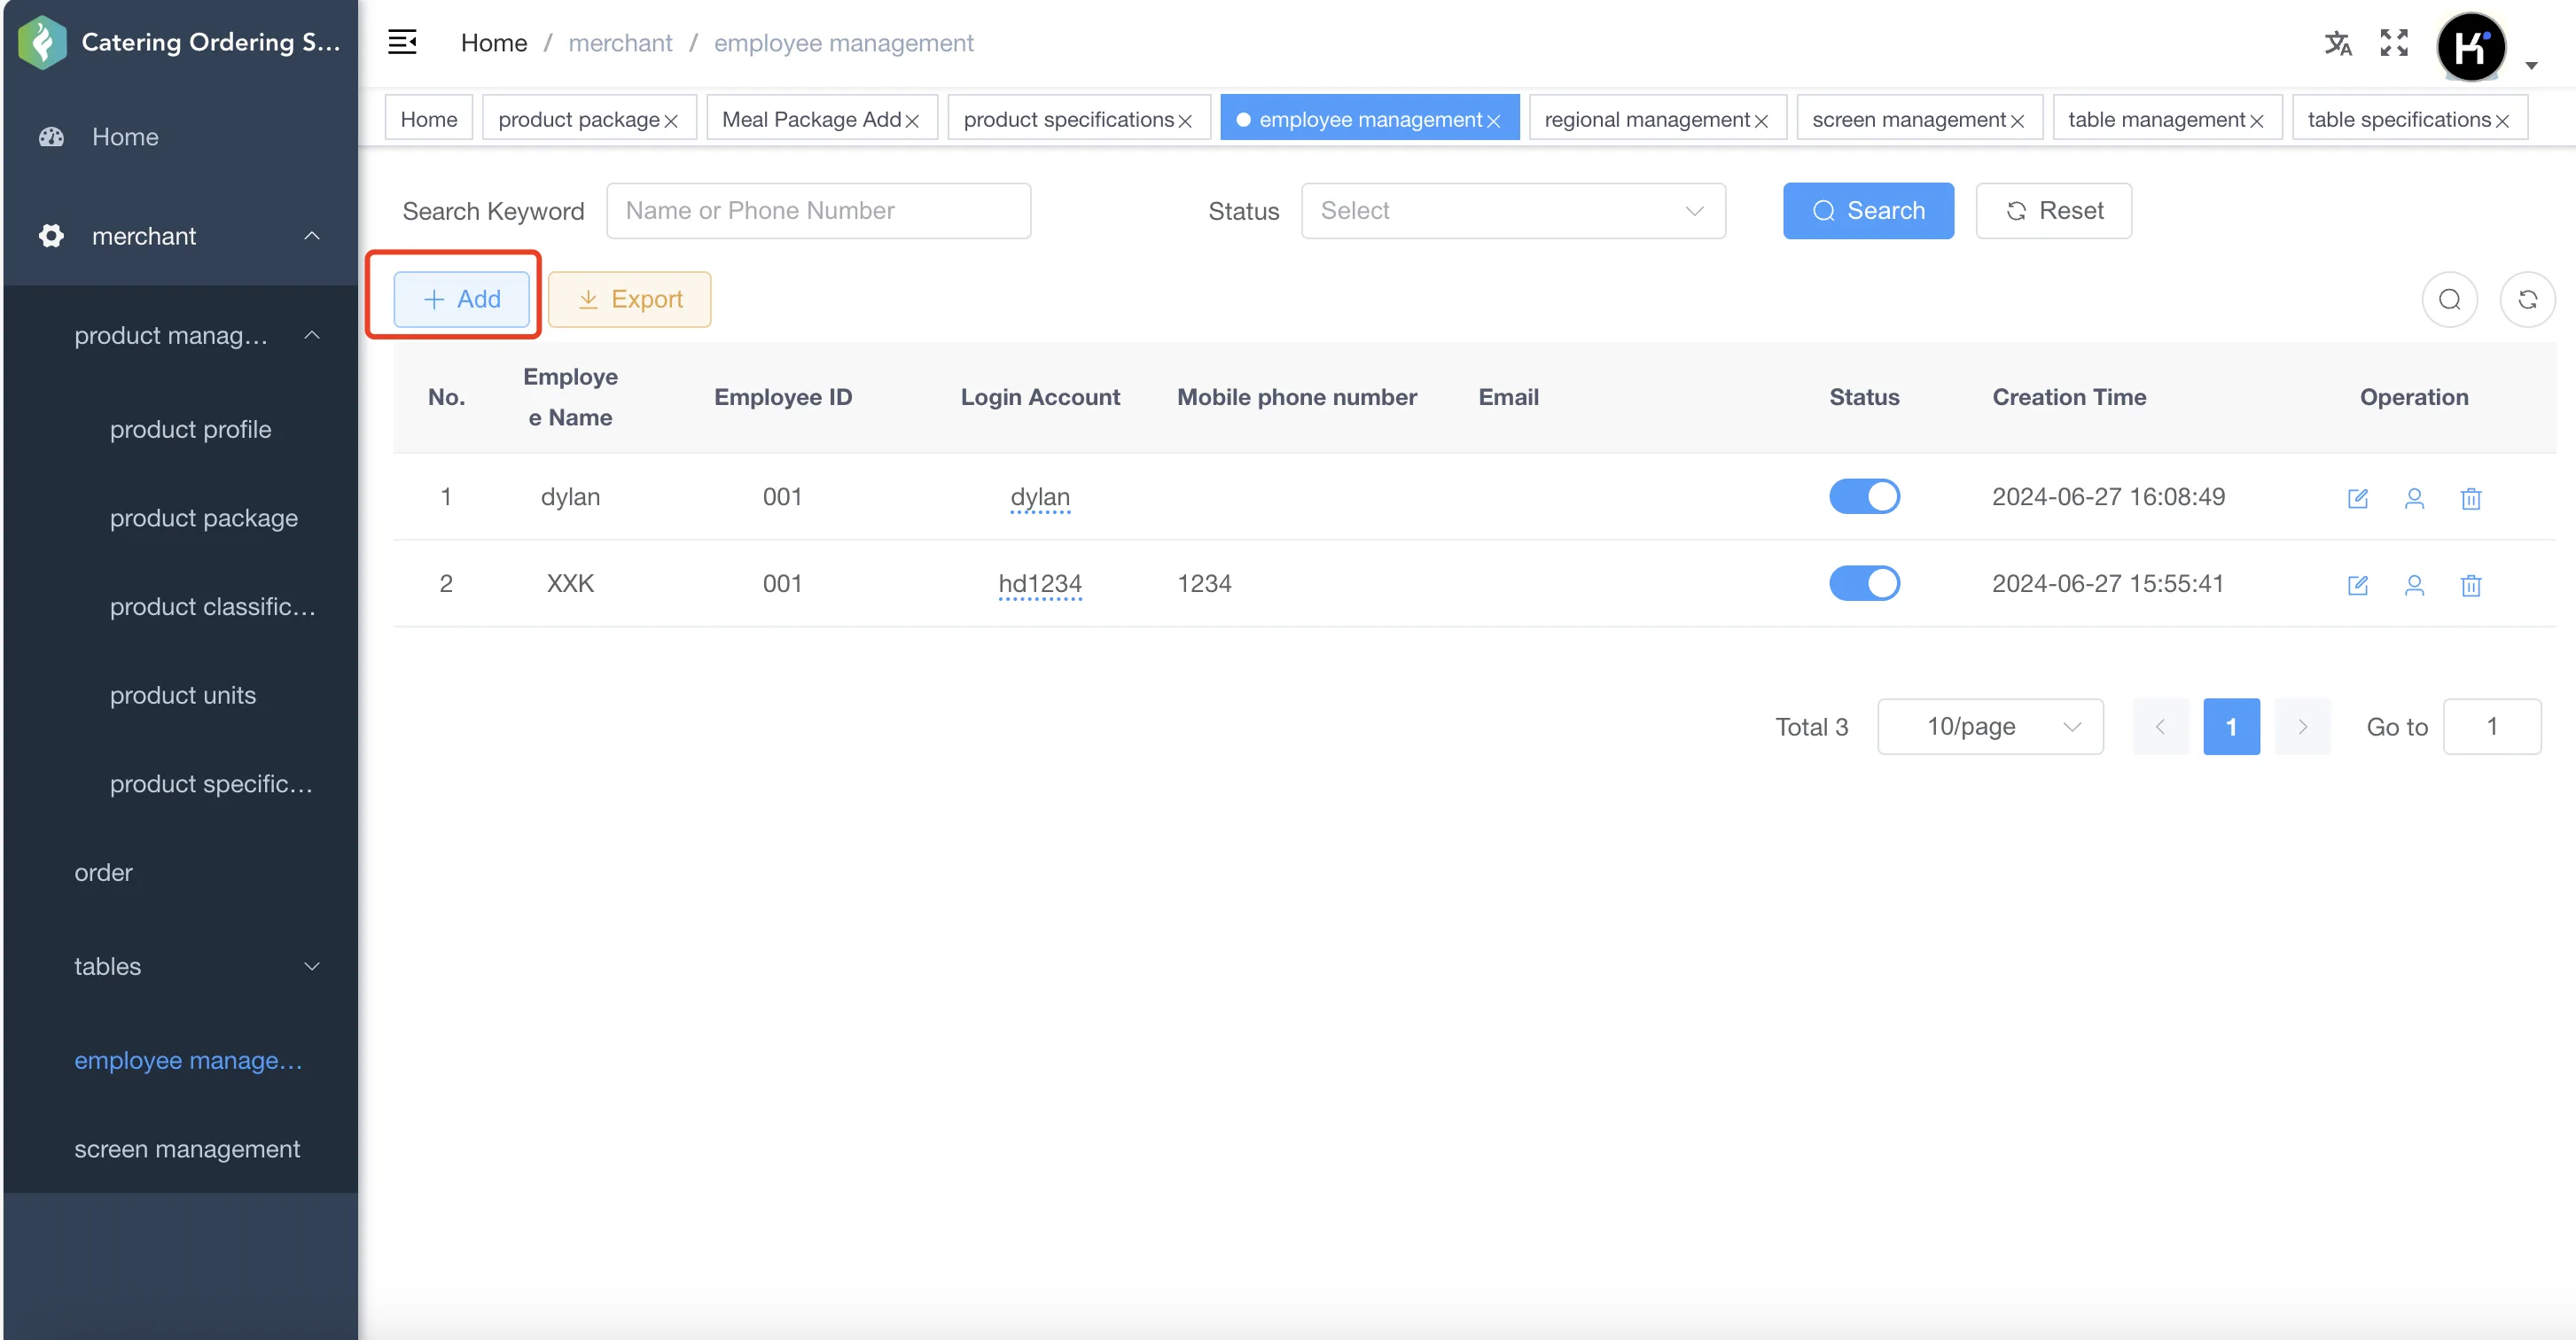This screenshot has height=1340, width=2576.
Task: Click the Add employee button
Action: tap(461, 299)
